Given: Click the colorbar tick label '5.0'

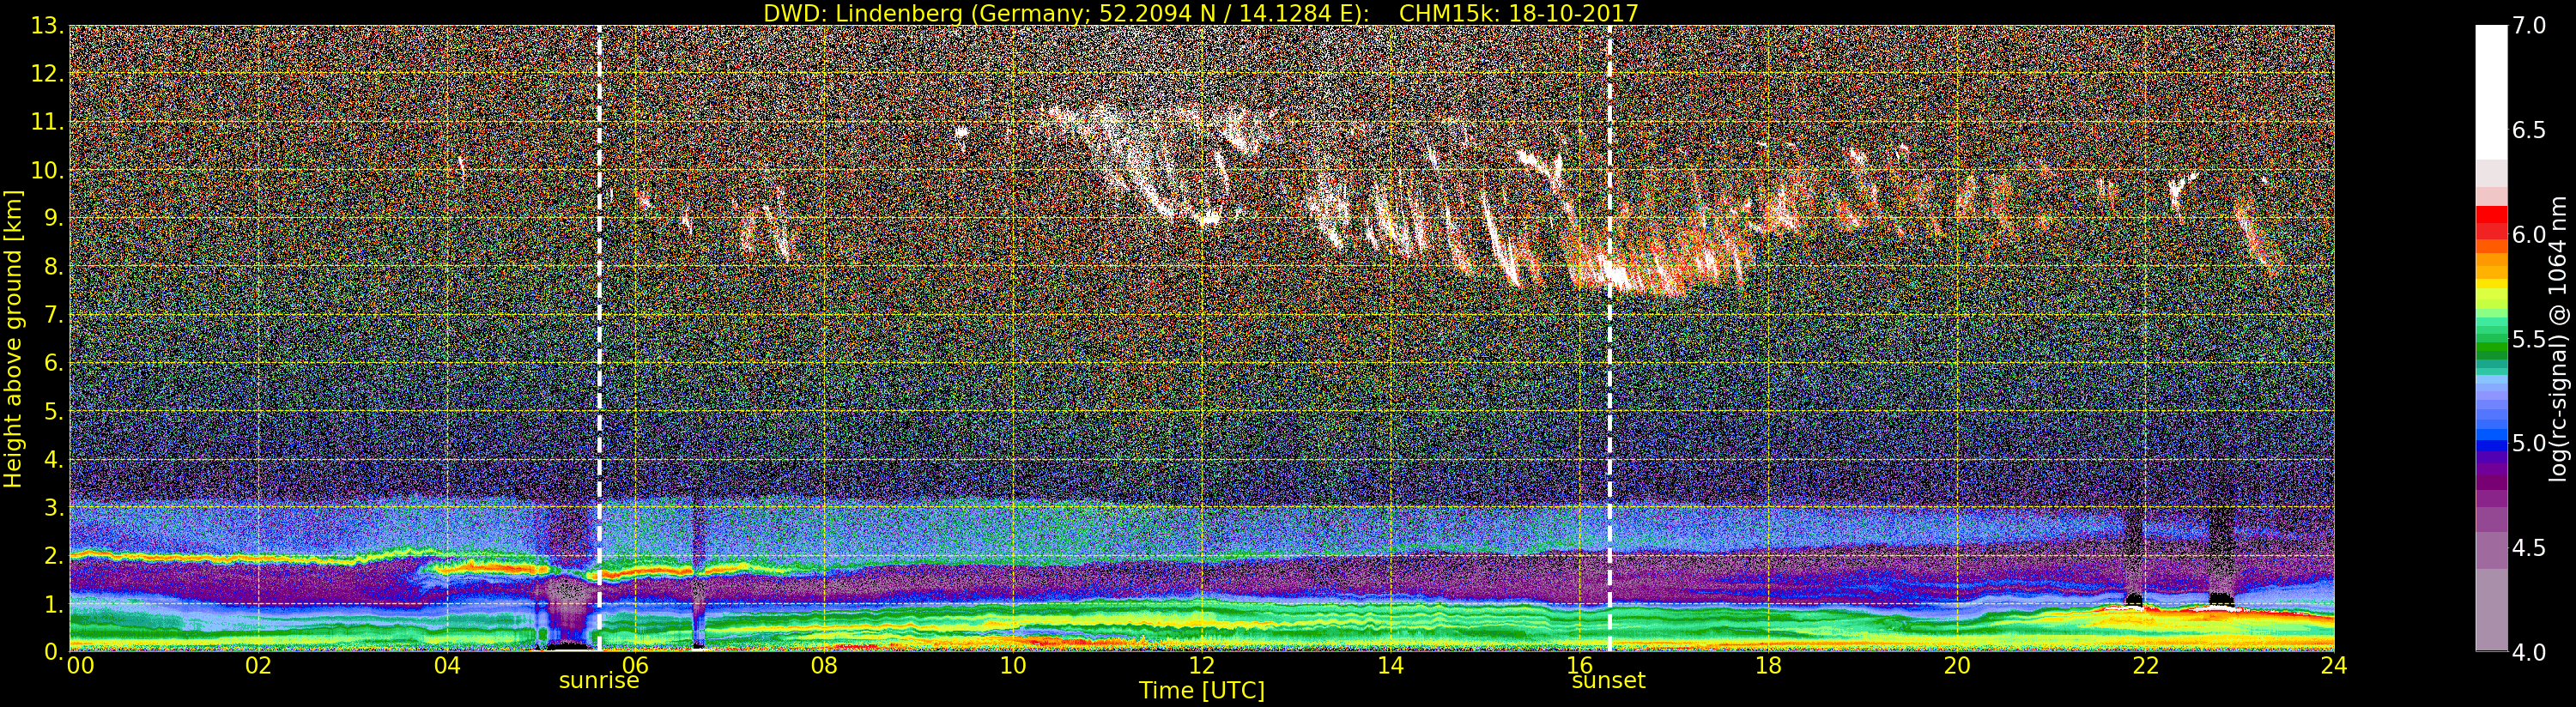Looking at the screenshot, I should tap(2529, 443).
